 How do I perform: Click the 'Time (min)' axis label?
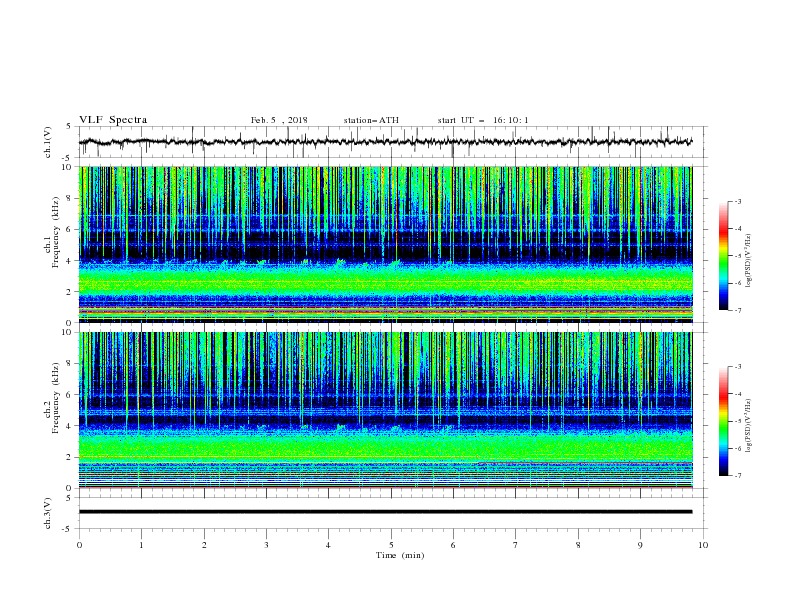400,555
